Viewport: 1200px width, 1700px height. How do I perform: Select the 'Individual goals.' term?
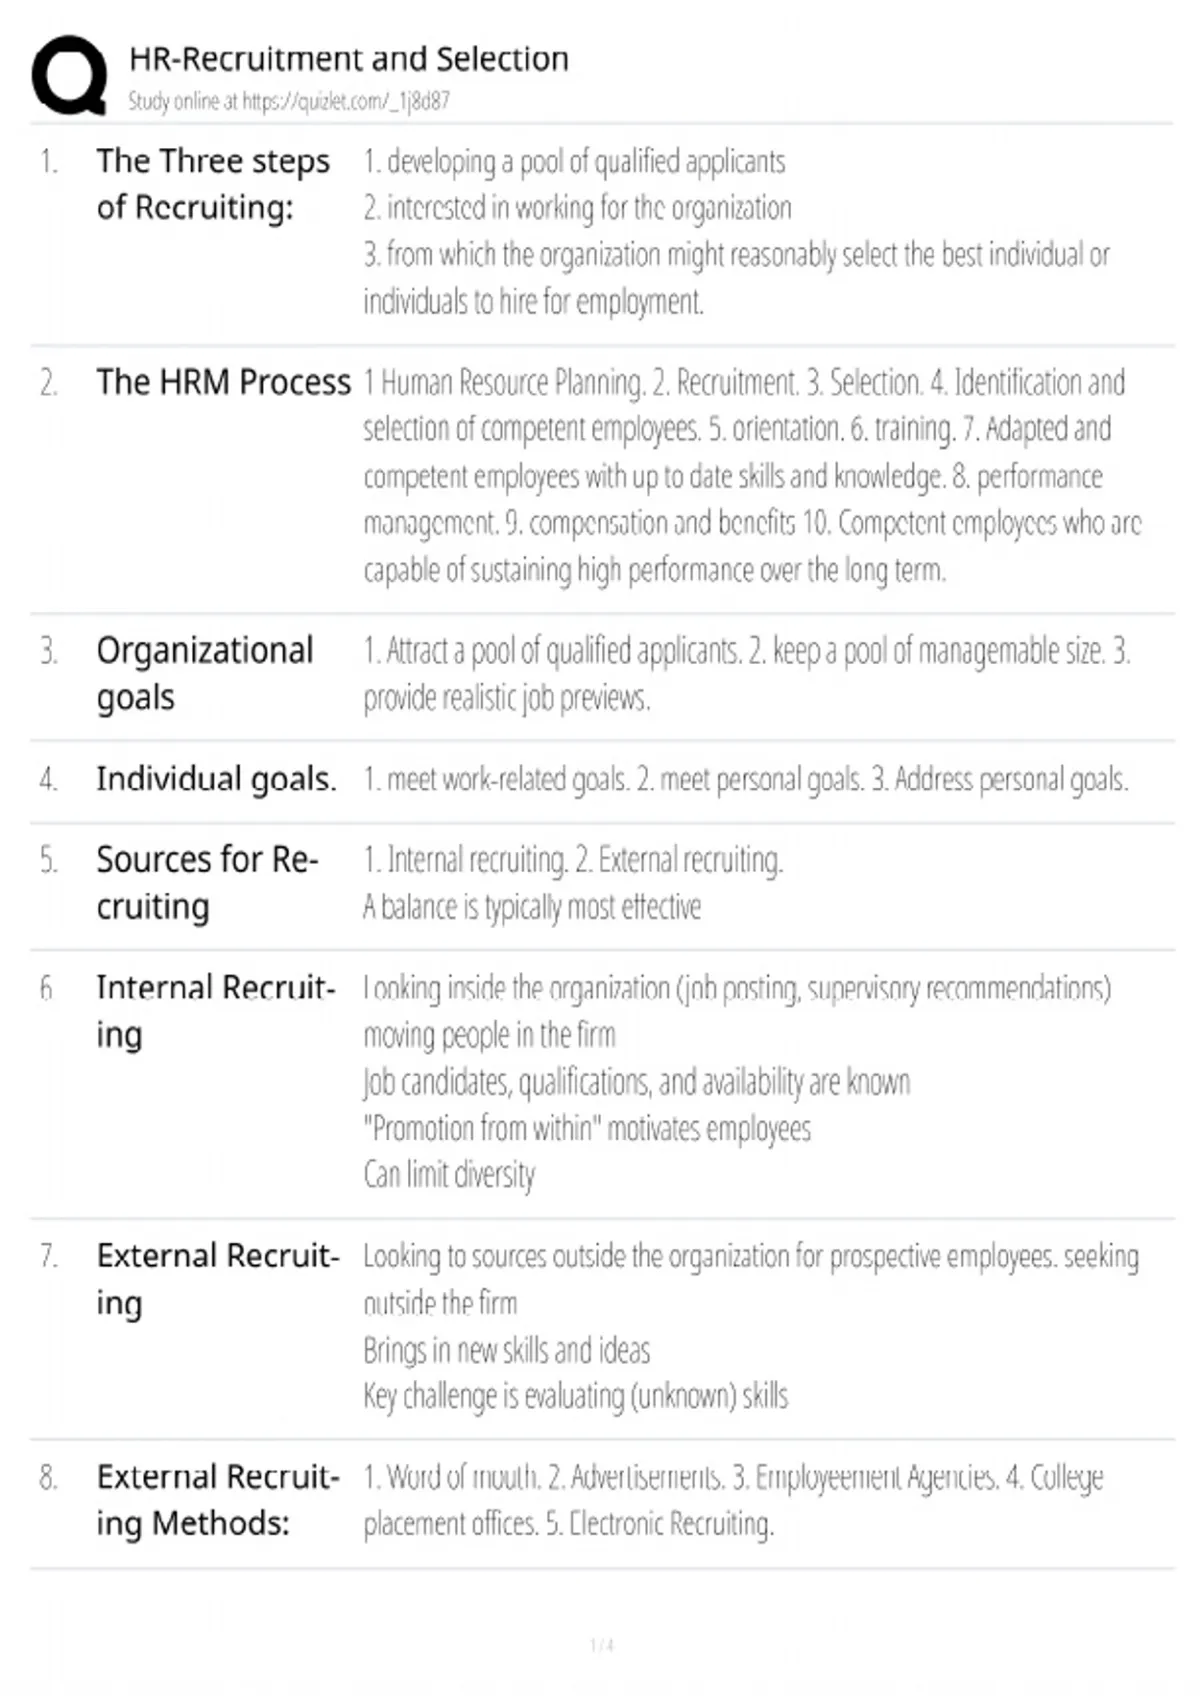pos(217,779)
